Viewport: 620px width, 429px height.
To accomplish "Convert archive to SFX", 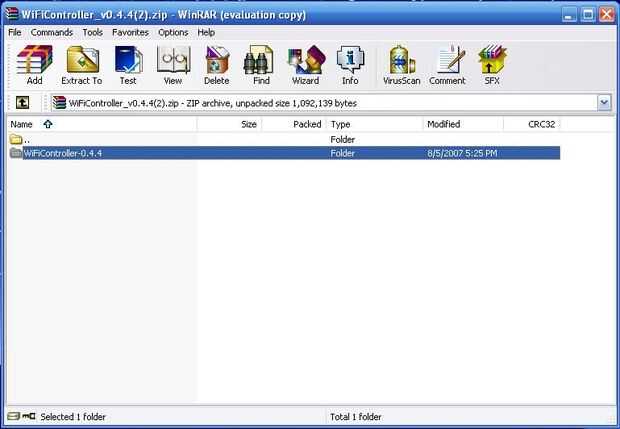I will tap(492, 64).
